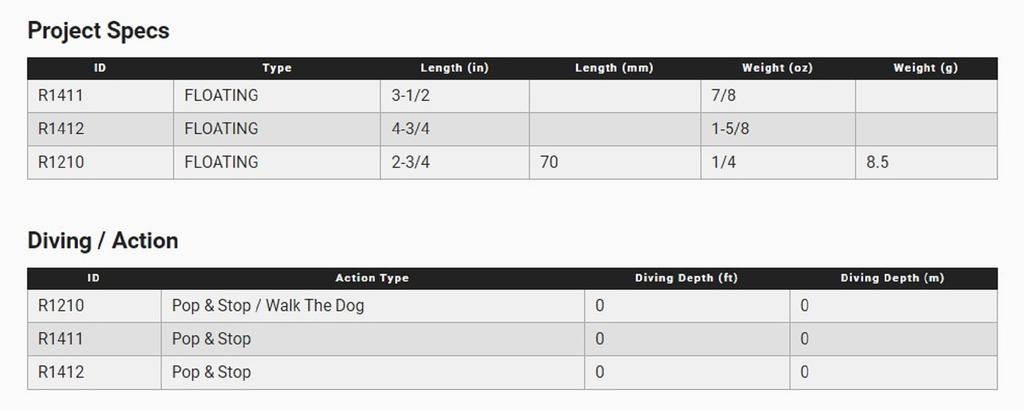Click the Project Specs heading
This screenshot has width=1024, height=411.
pos(98,31)
